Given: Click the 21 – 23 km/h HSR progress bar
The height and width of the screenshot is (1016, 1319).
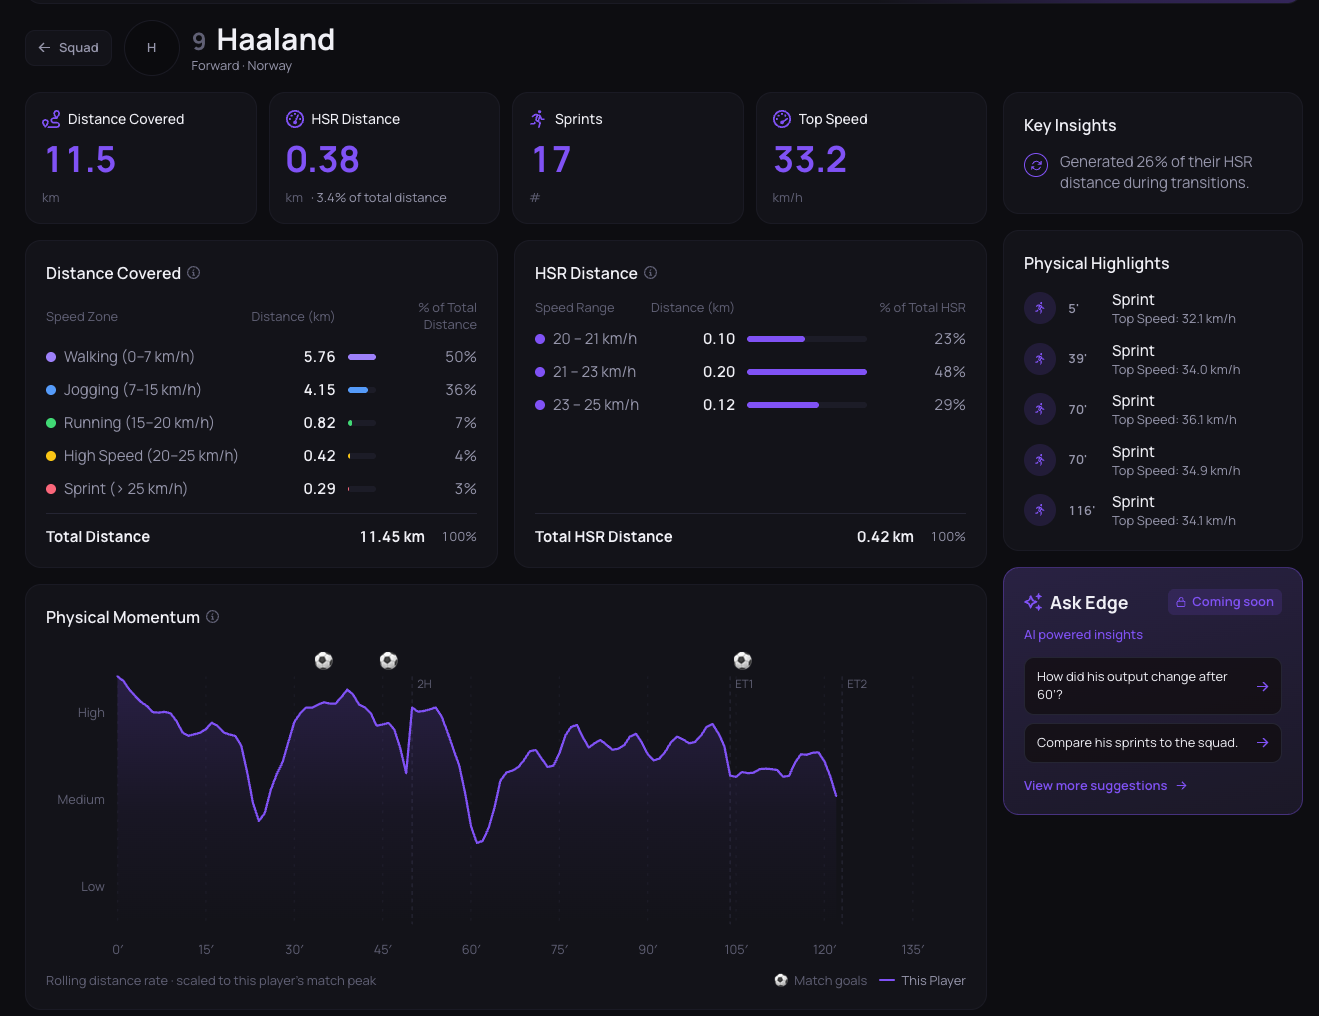Looking at the screenshot, I should coord(807,372).
